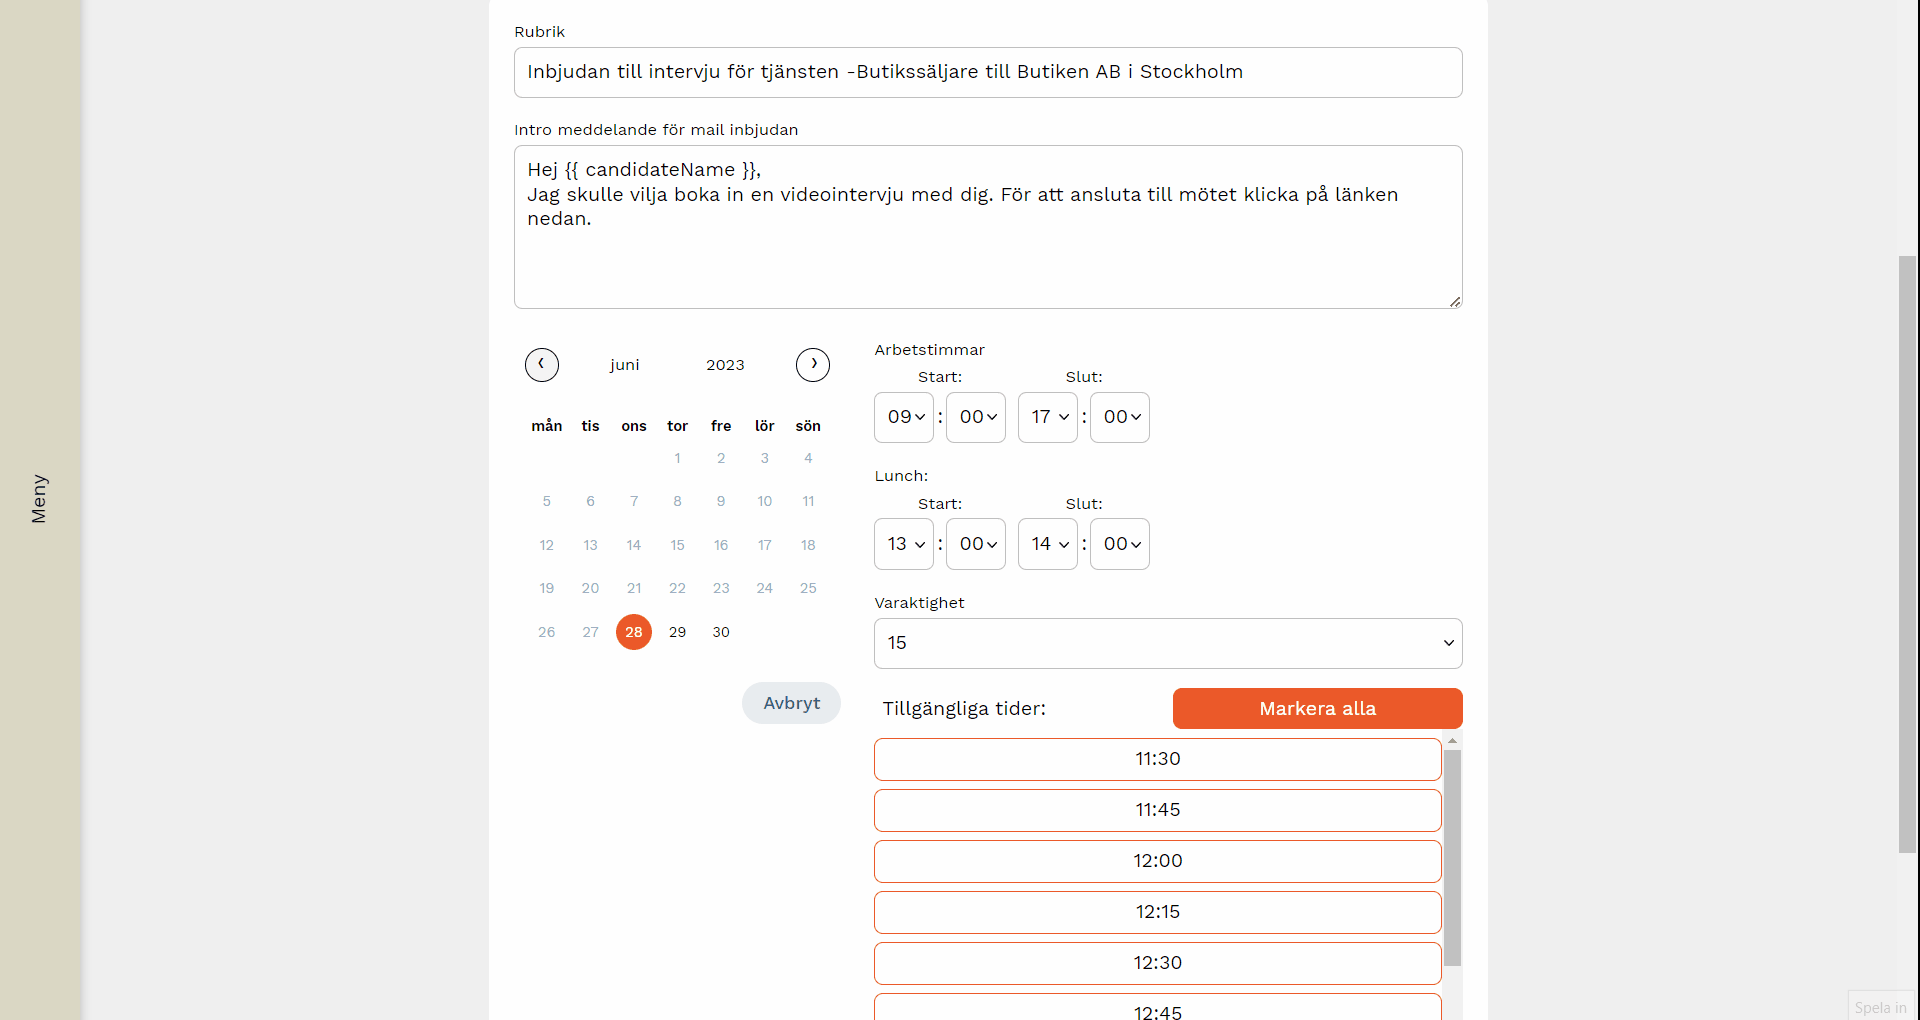Click the available times list scrollbar

pos(1452,857)
